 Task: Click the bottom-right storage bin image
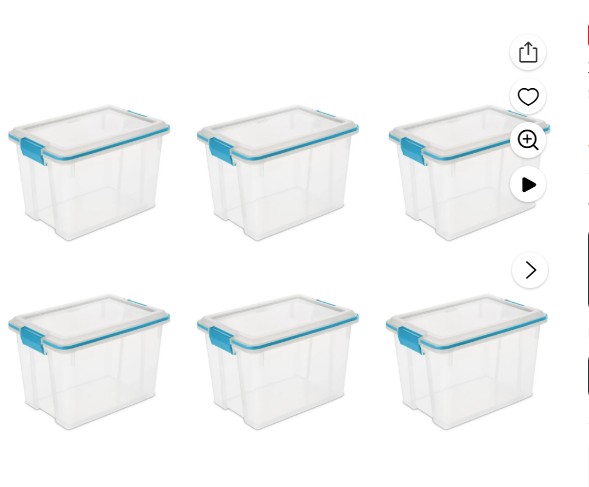tap(467, 362)
